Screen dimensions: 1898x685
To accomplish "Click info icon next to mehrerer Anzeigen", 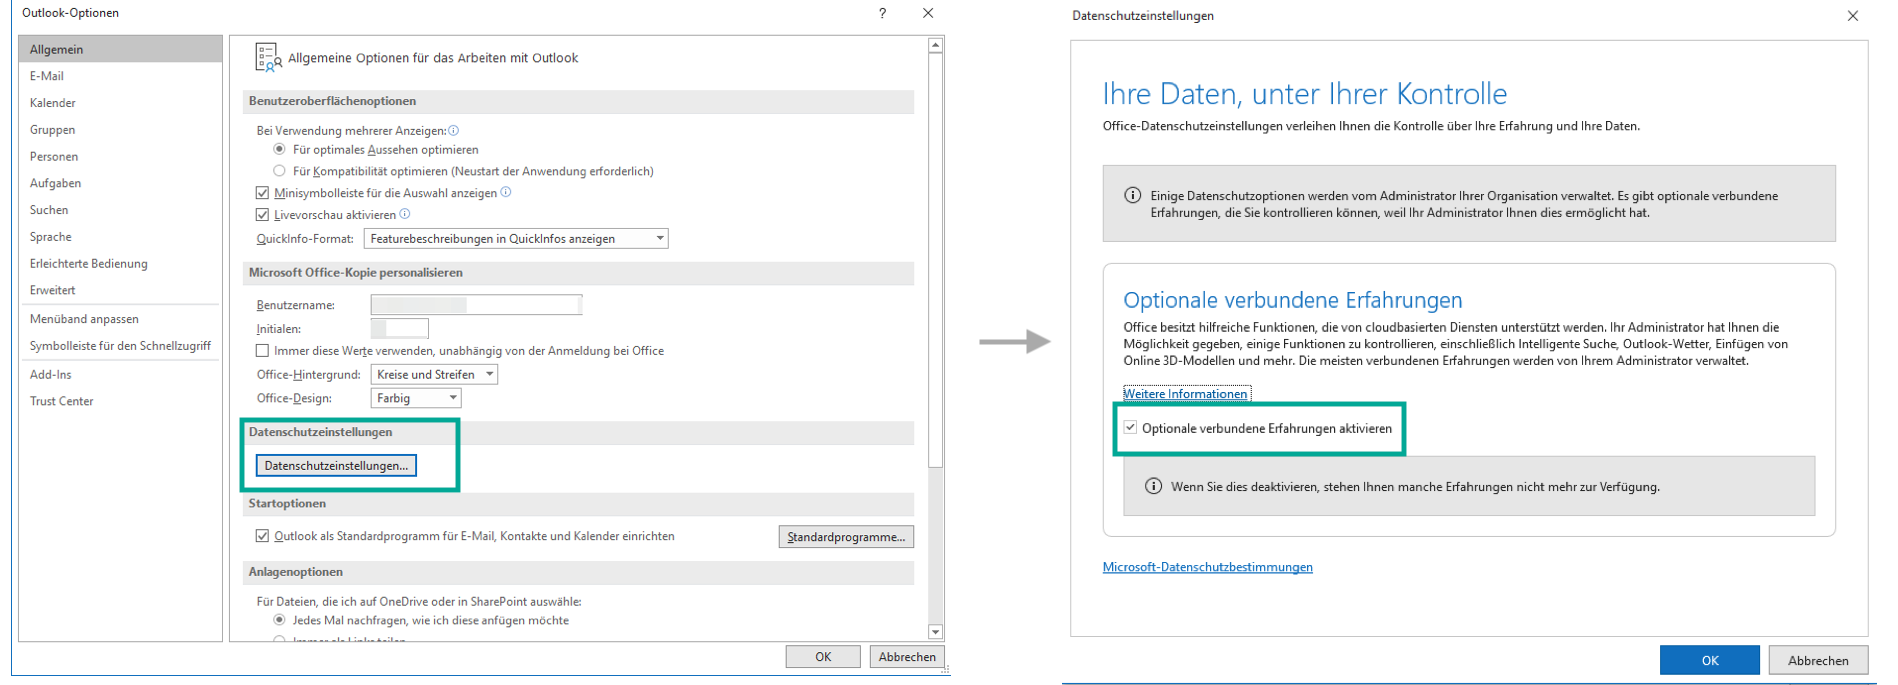I will coord(454,130).
